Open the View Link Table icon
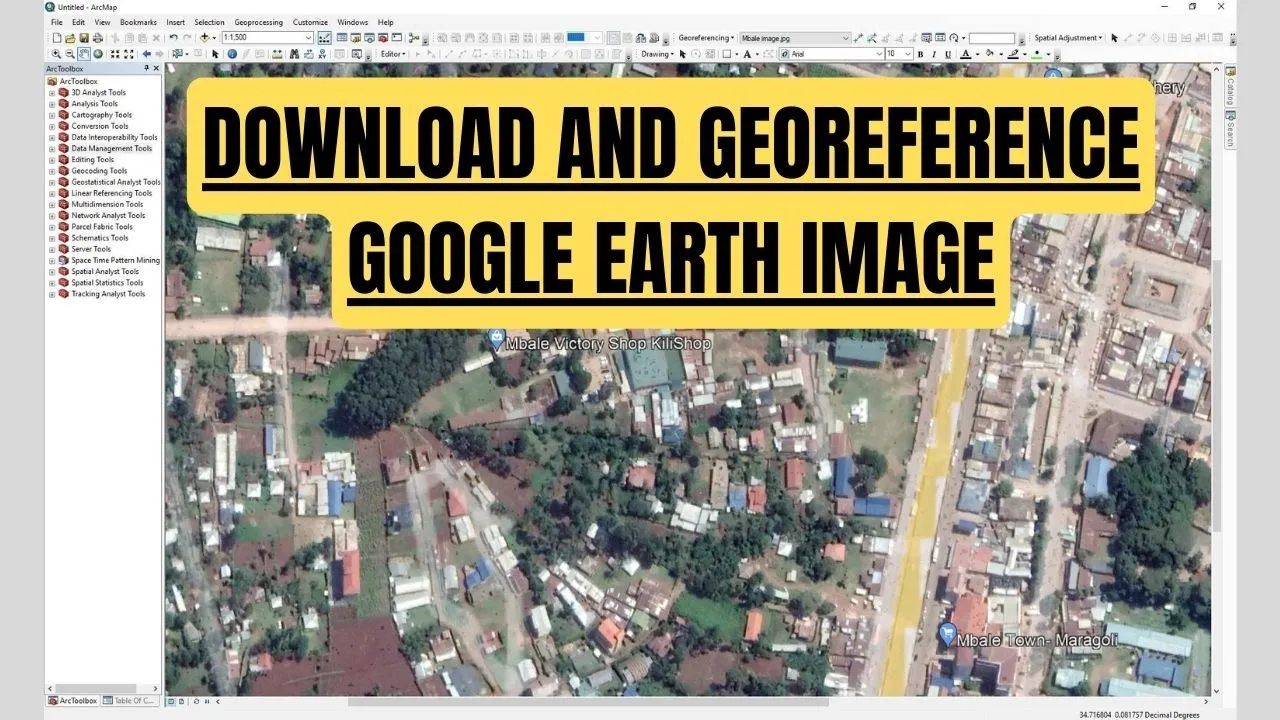 [x=940, y=38]
